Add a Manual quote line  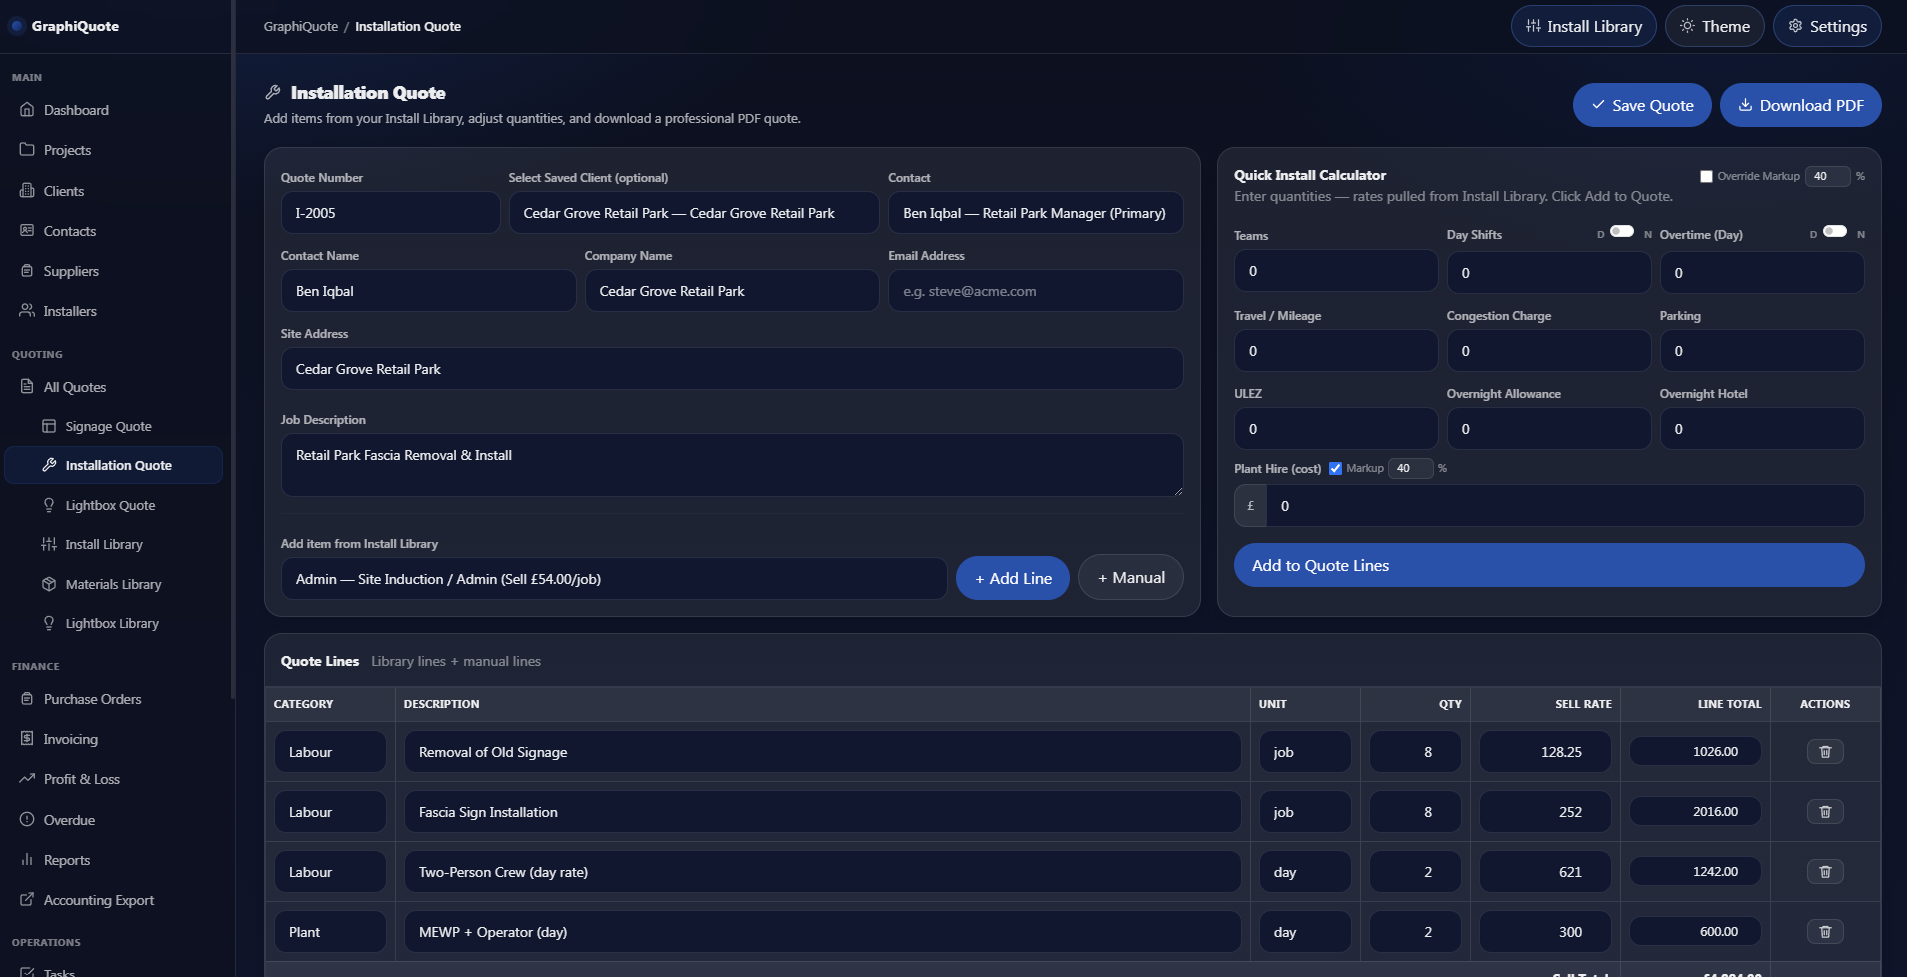1131,578
